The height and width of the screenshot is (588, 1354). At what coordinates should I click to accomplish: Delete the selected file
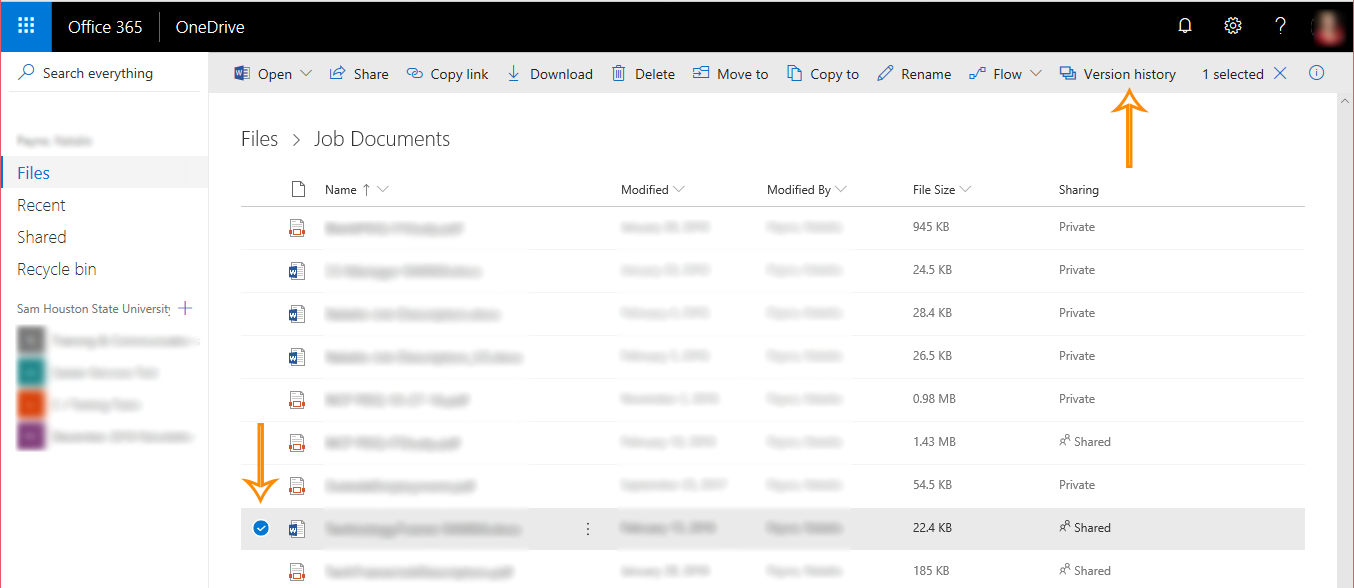point(643,73)
